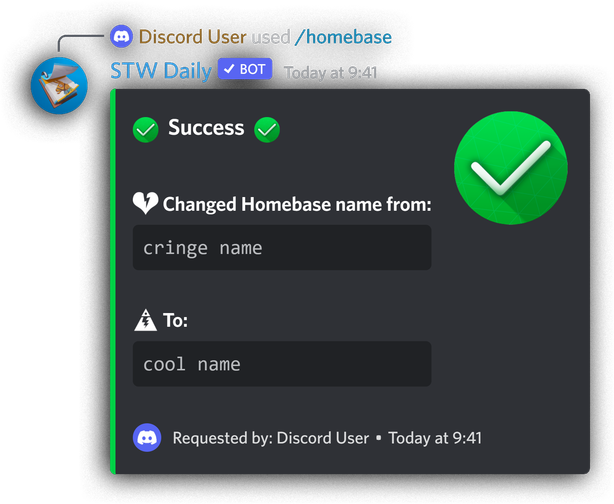Click the message timestamp Today at 9:41
The image size is (614, 504).
point(330,72)
